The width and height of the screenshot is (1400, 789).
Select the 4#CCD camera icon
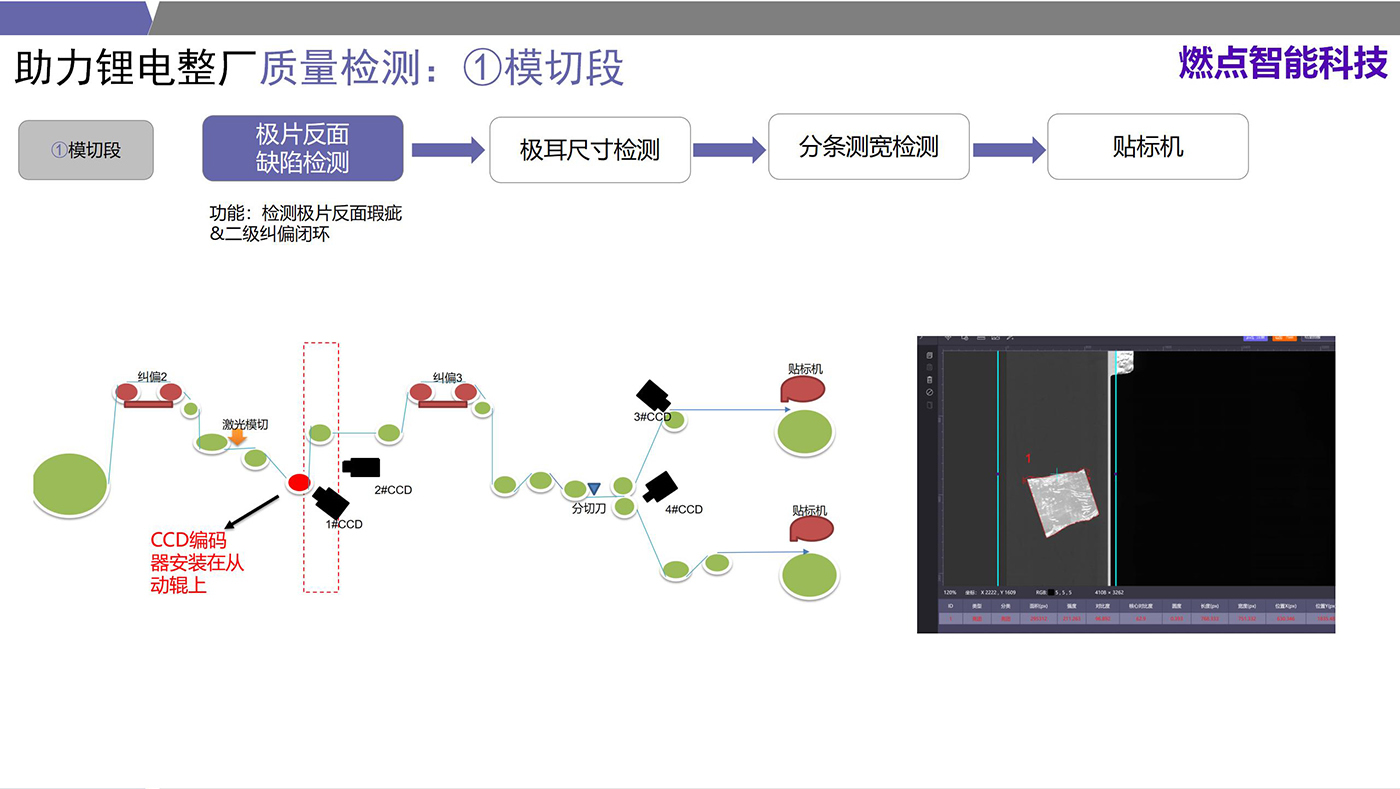[x=660, y=487]
